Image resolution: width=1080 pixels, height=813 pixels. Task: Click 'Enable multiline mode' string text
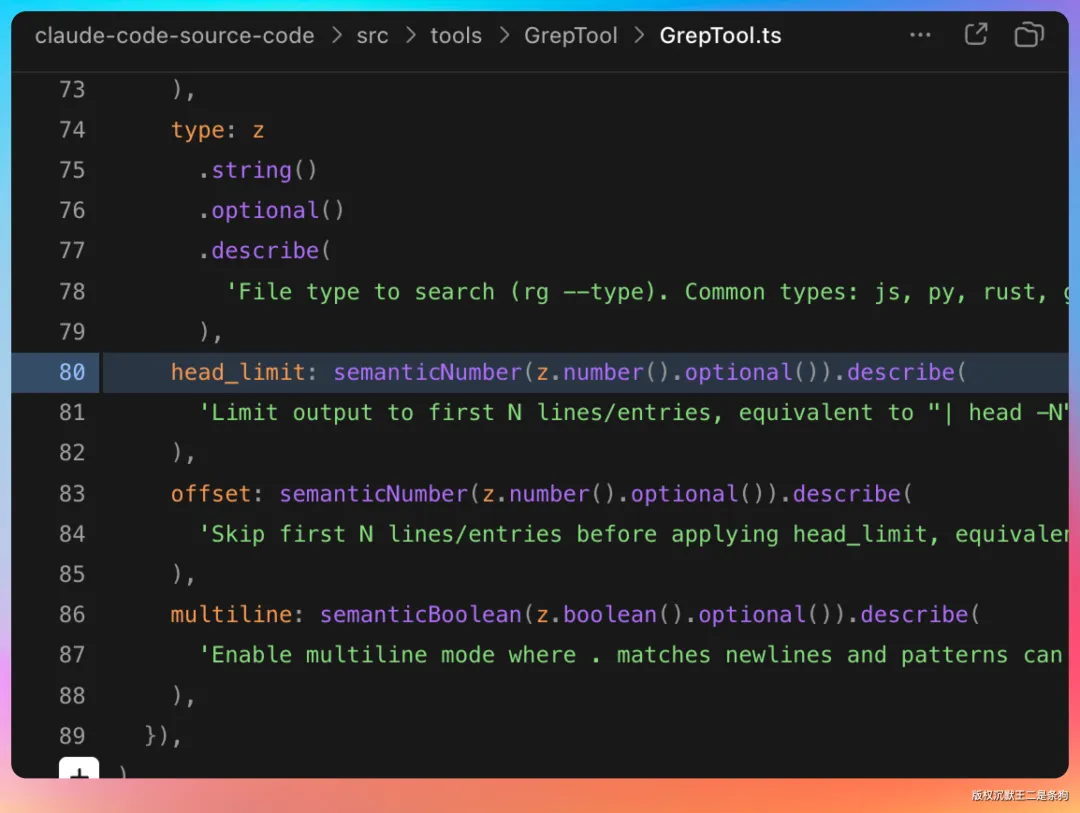point(353,655)
